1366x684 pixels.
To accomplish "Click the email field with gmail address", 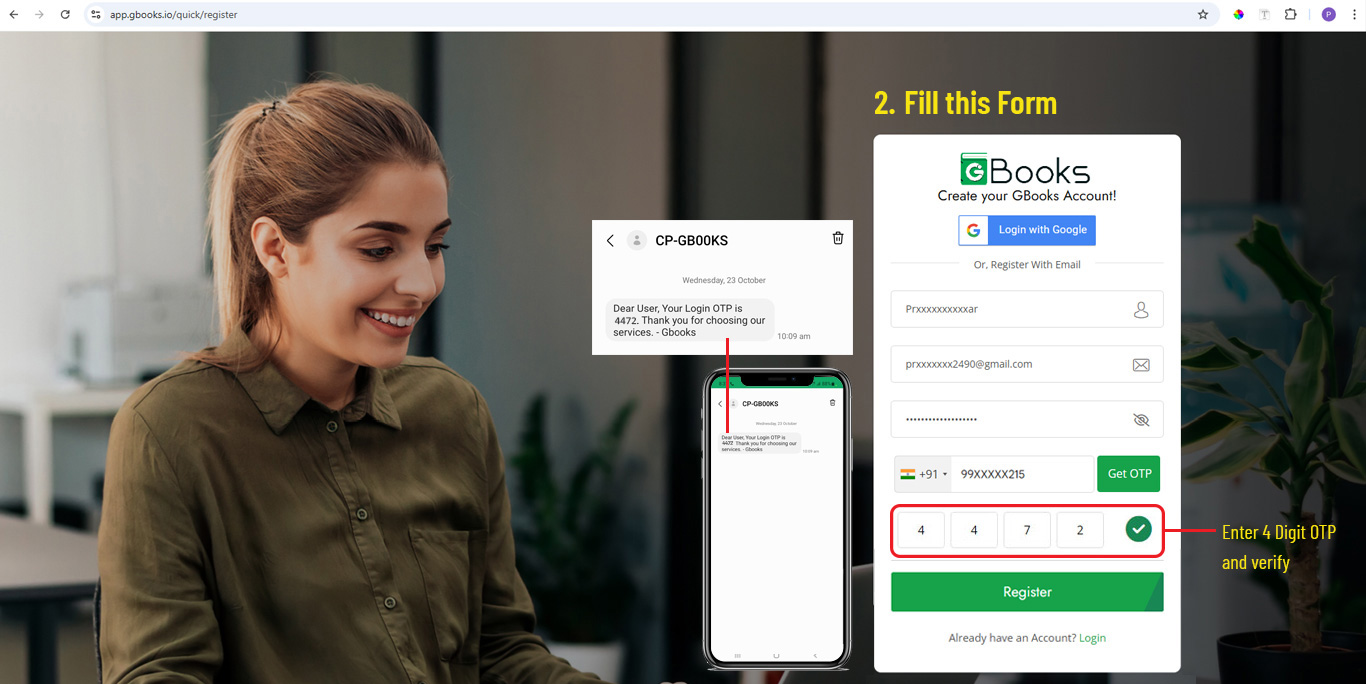I will [1027, 364].
